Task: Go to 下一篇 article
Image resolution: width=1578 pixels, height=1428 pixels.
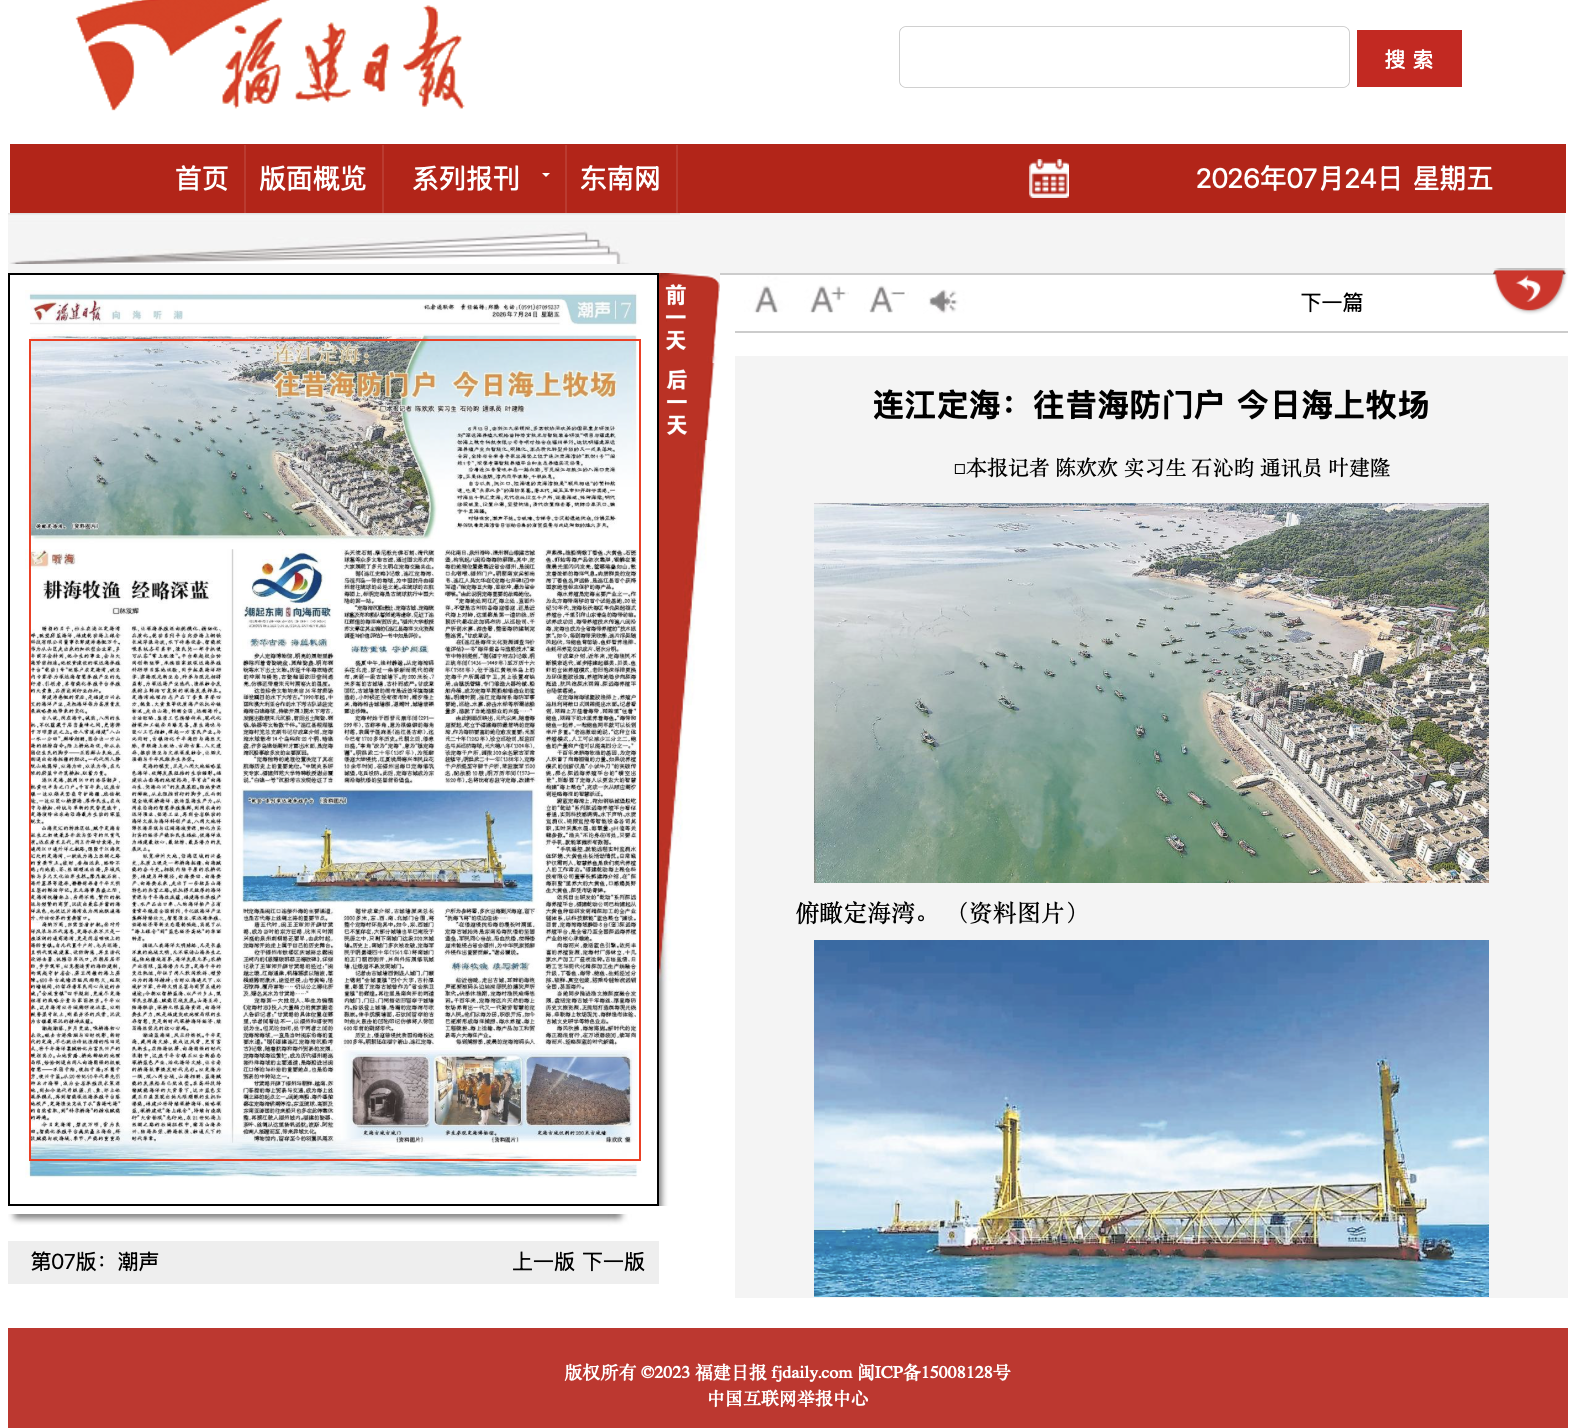Action: (1332, 302)
